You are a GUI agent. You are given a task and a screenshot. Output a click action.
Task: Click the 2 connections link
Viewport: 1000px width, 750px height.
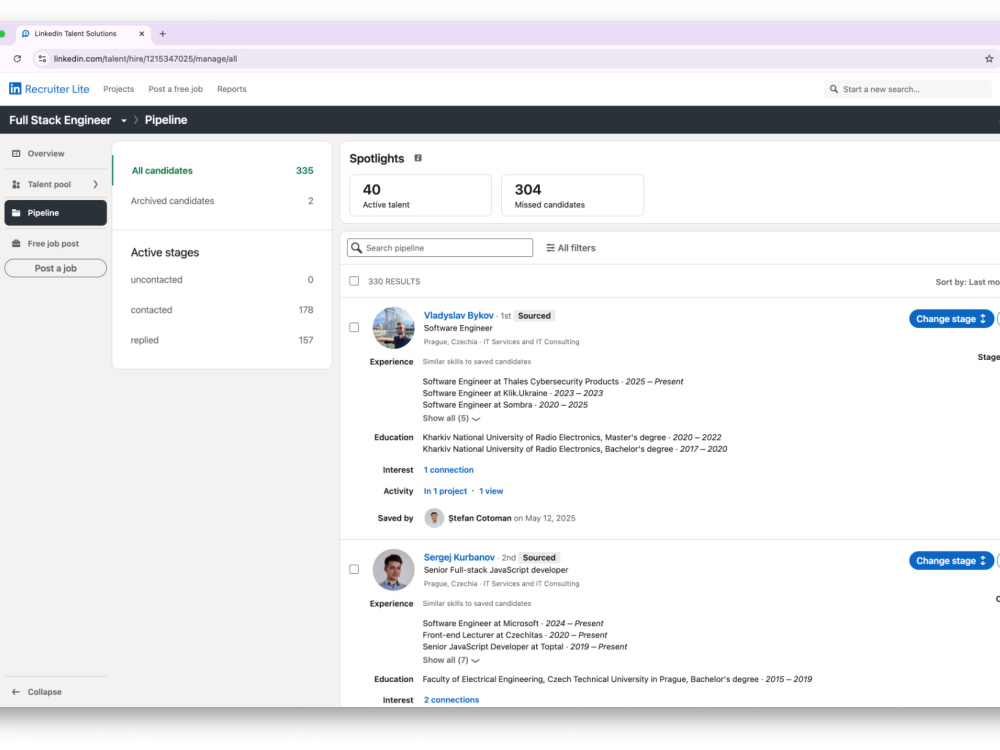pos(452,700)
